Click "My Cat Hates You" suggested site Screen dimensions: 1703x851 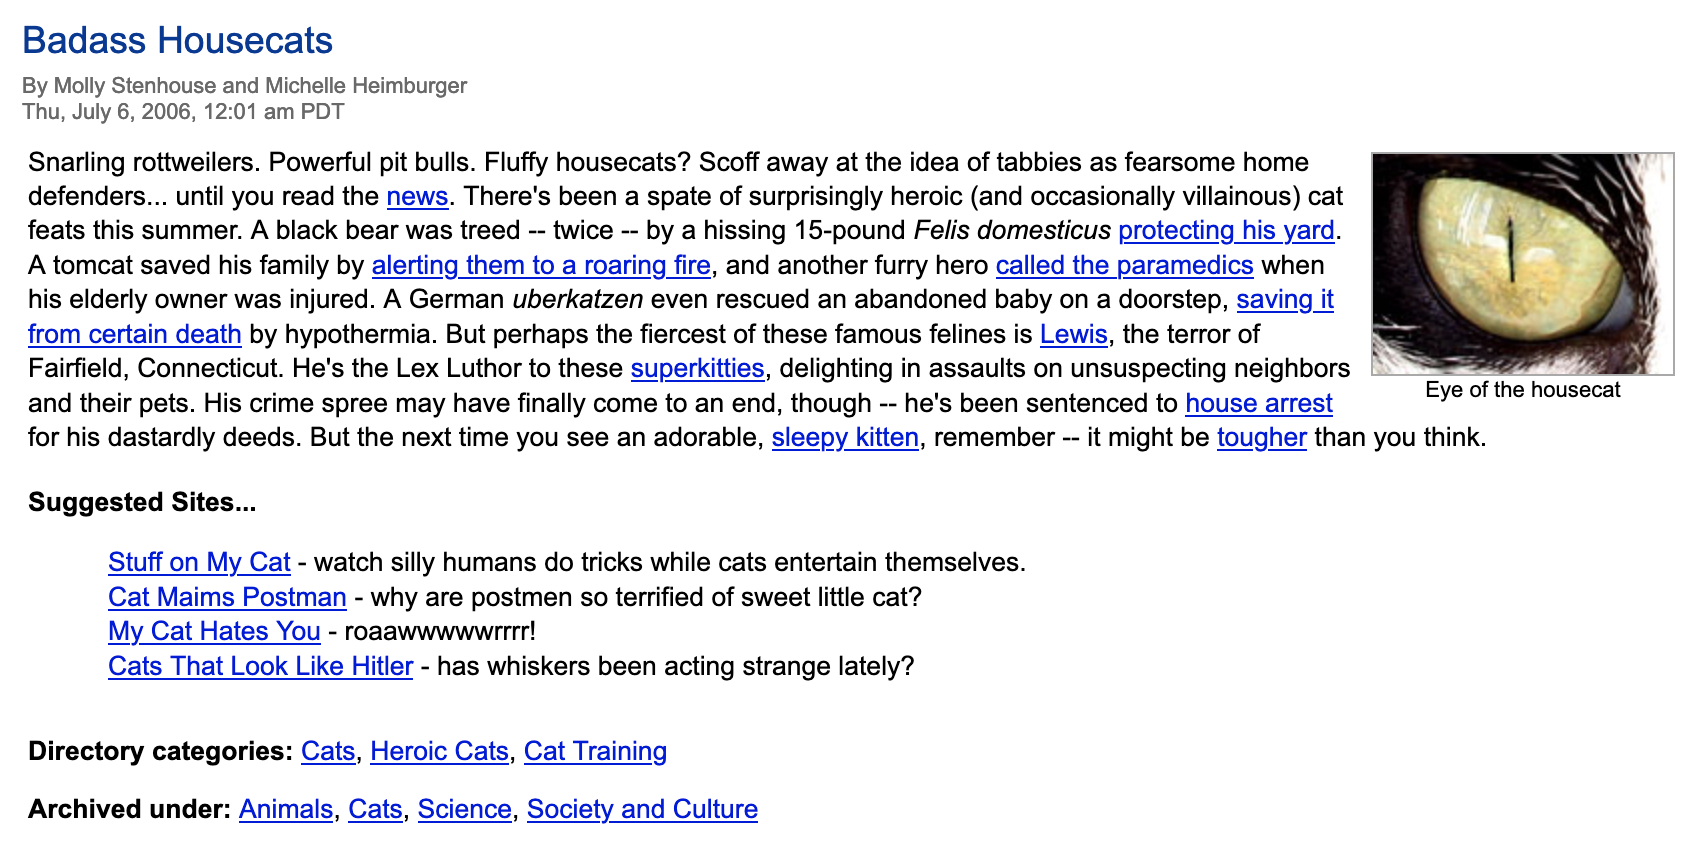214,632
